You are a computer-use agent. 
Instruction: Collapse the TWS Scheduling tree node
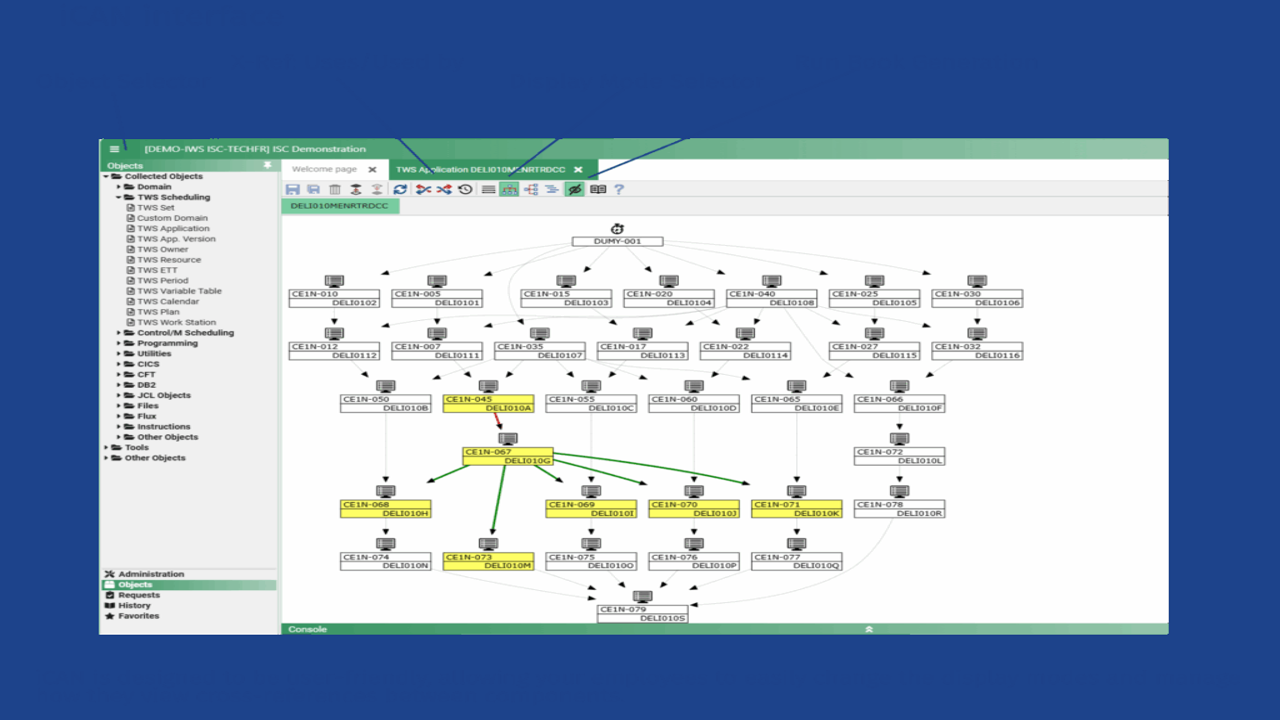[118, 197]
